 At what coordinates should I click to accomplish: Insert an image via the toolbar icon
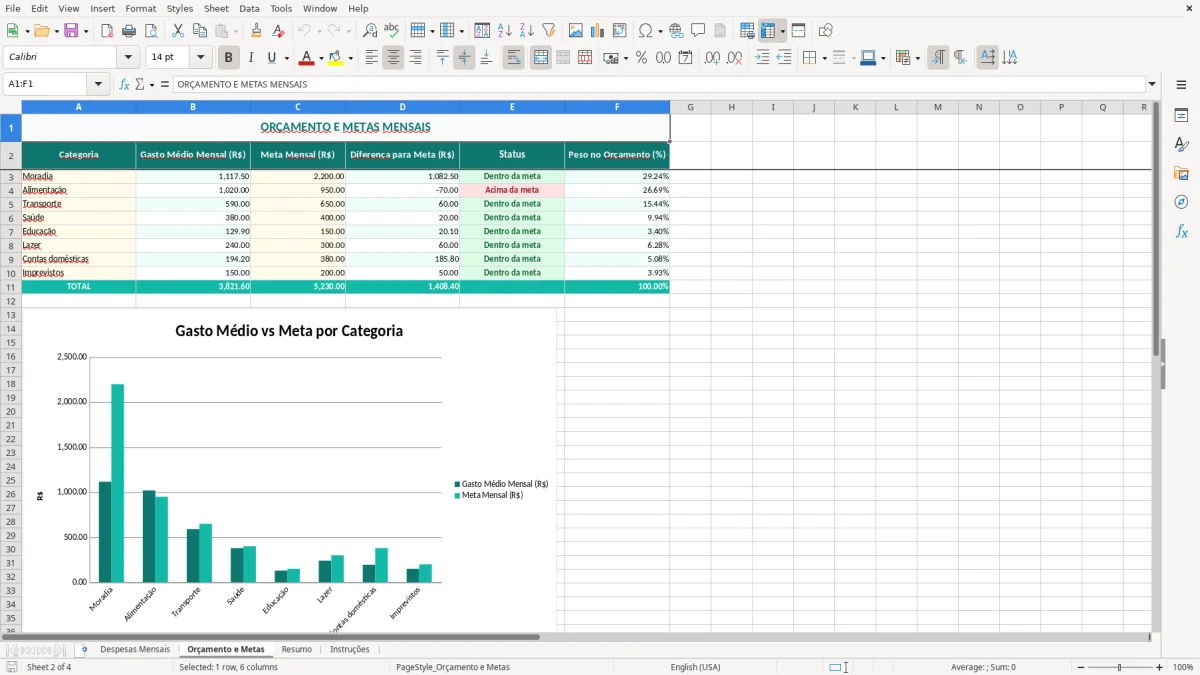point(576,31)
